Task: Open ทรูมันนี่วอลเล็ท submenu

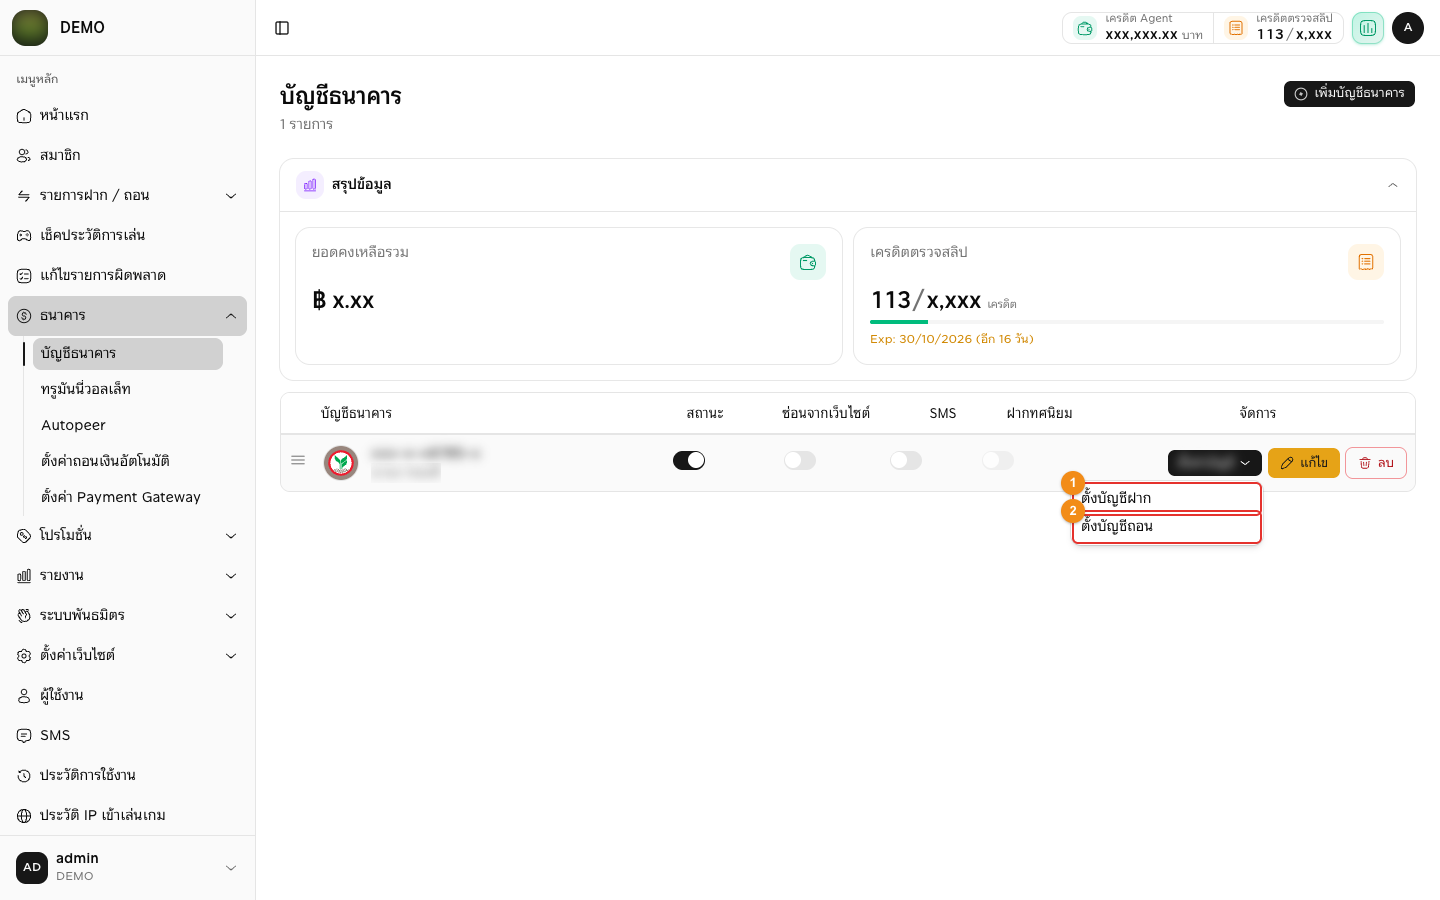Action: 128,390
